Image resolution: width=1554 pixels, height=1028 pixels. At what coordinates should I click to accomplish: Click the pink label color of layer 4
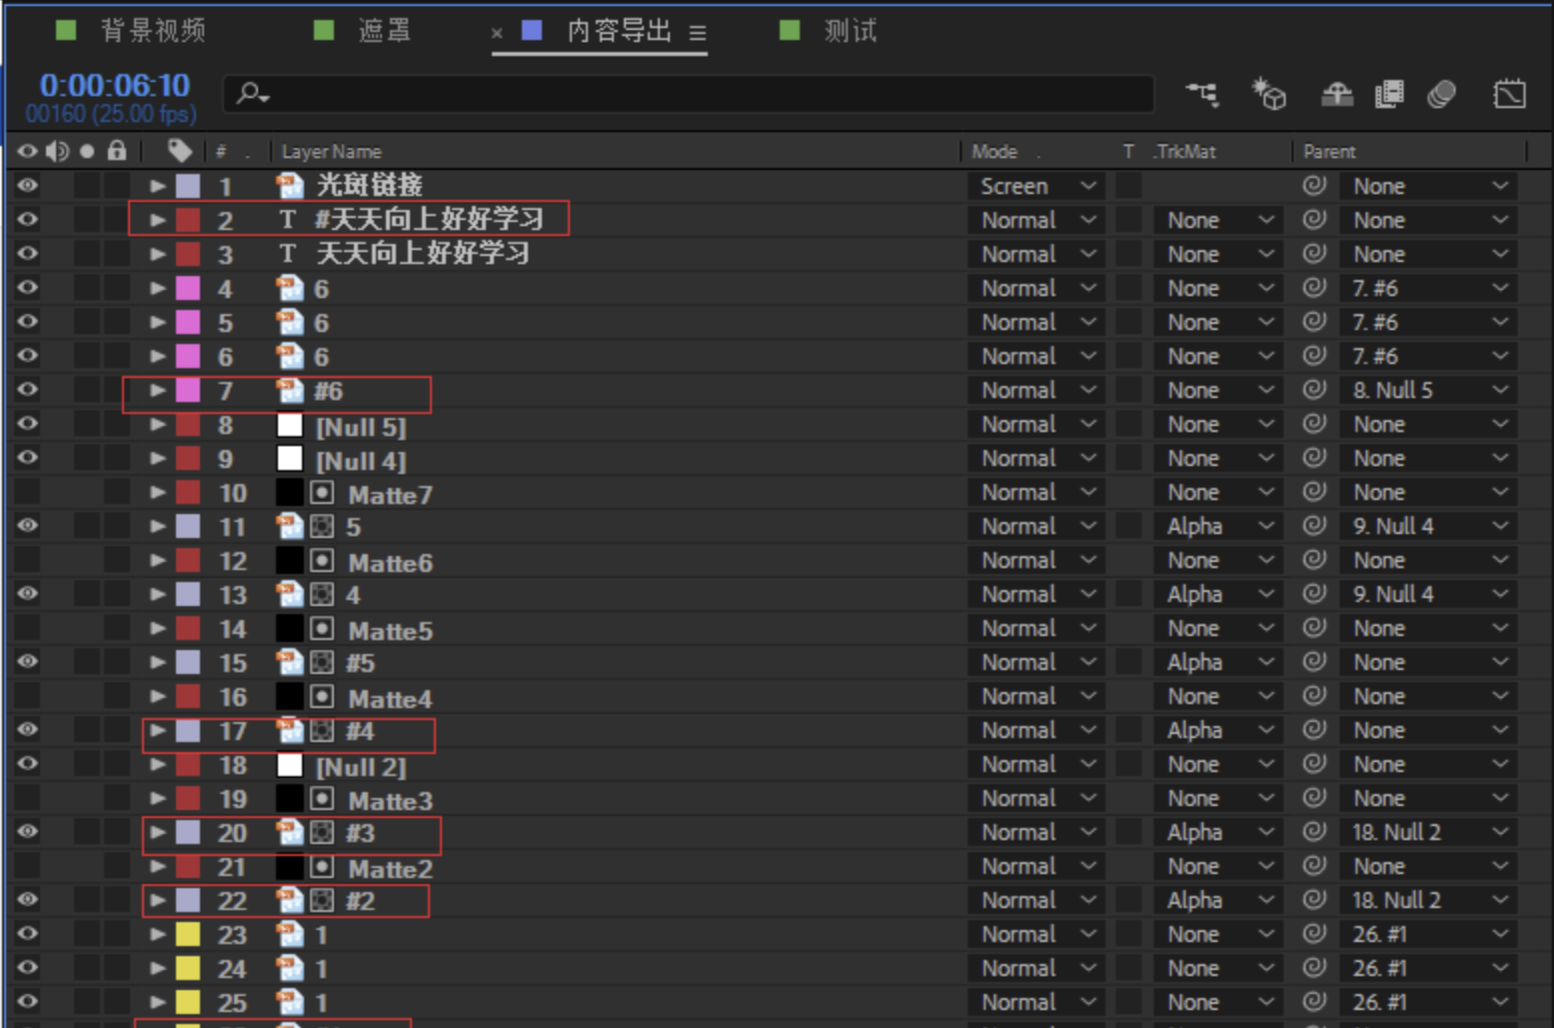tap(188, 289)
